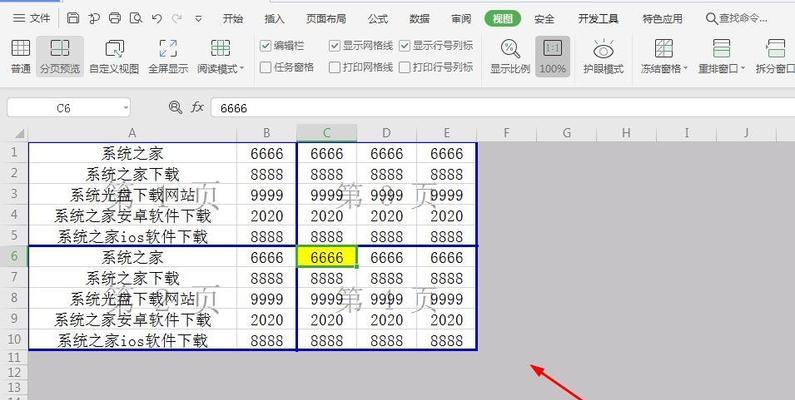Click the 冻结窗格 freeze panes icon
Viewport: 795px width, 400px height.
tap(663, 49)
